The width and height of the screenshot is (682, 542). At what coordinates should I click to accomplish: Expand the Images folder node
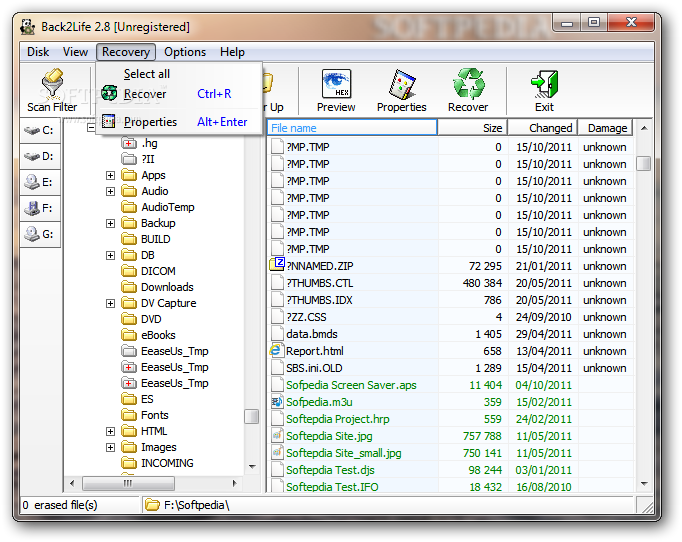tap(110, 447)
